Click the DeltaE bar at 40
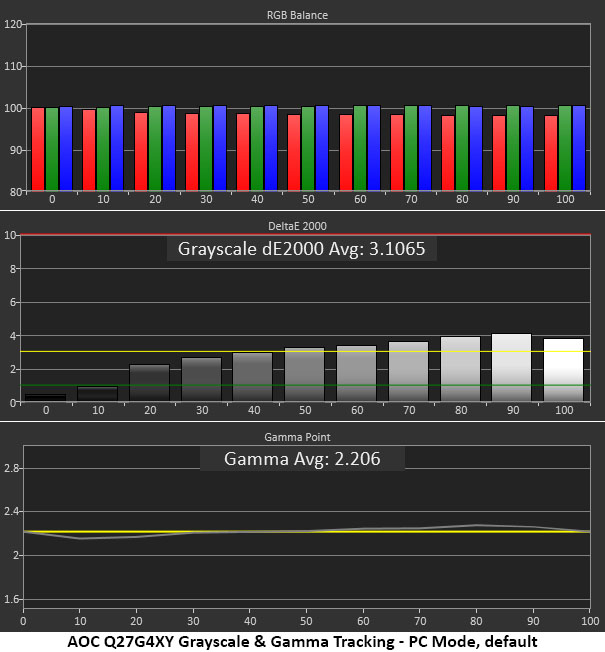The height and width of the screenshot is (652, 605). click(253, 377)
